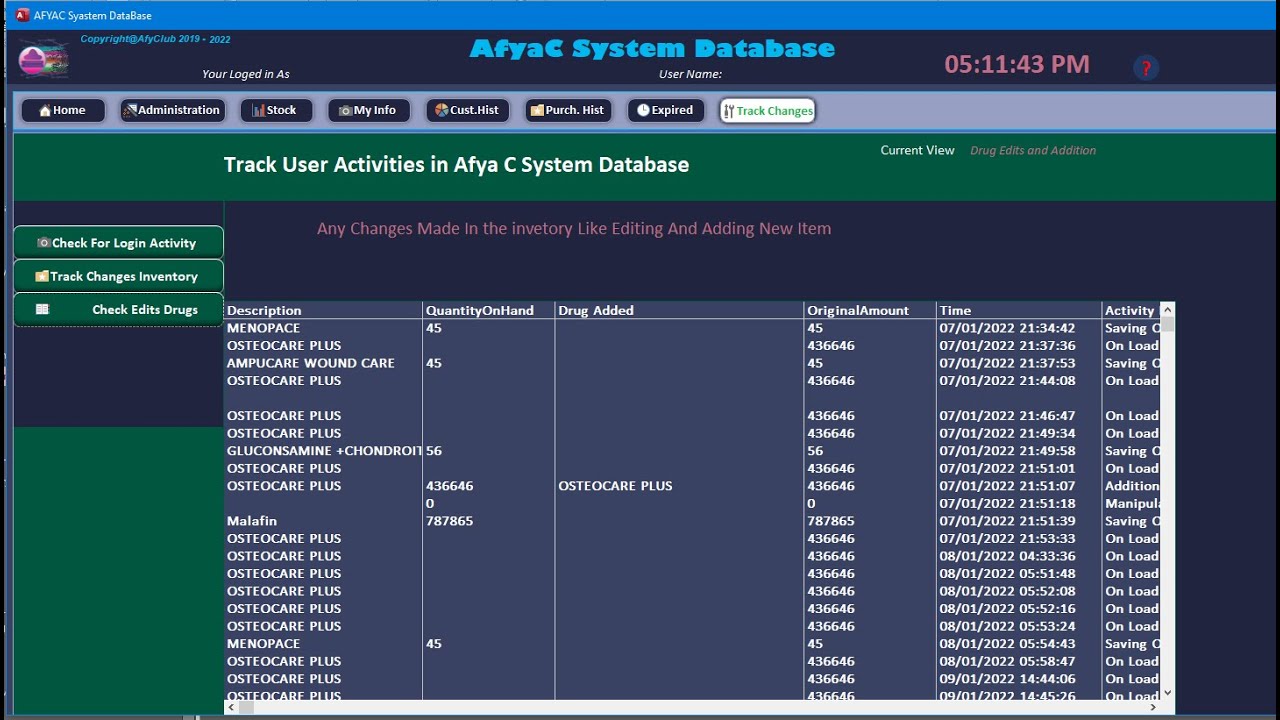The image size is (1280, 720).
Task: Click OSTEOCARE PLUS in Drug Added column
Action: pos(679,486)
